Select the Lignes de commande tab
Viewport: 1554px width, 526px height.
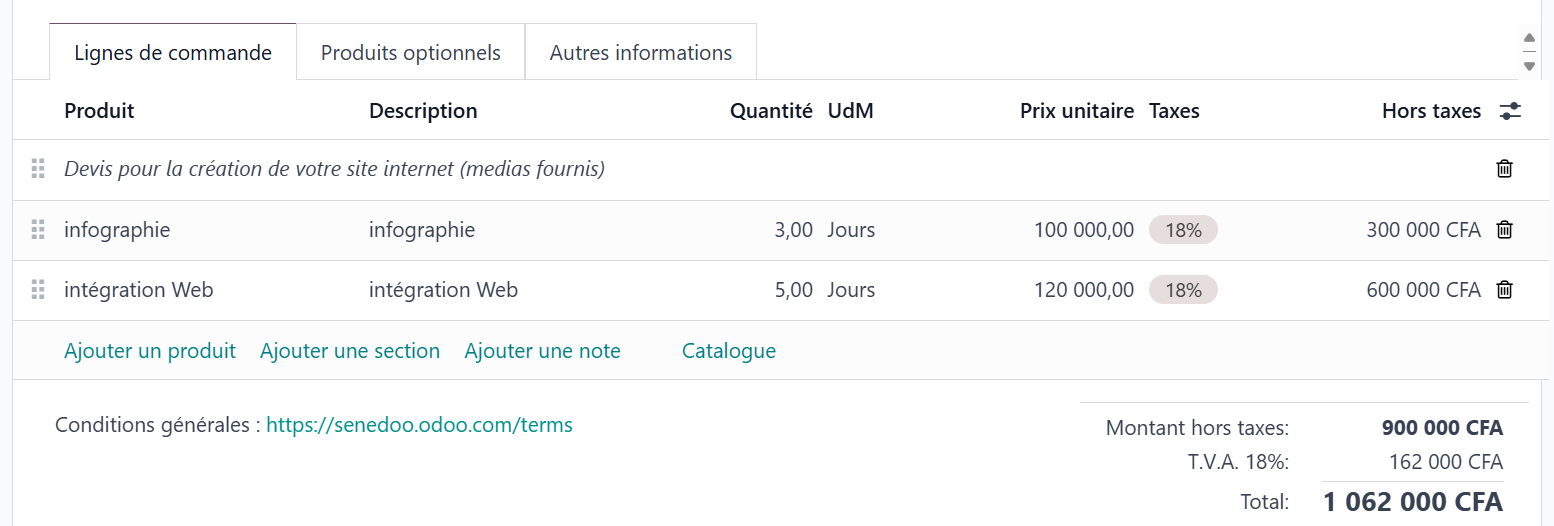(x=173, y=52)
